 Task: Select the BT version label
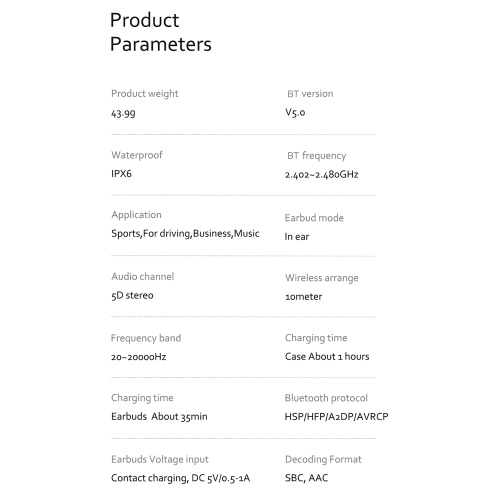click(310, 94)
